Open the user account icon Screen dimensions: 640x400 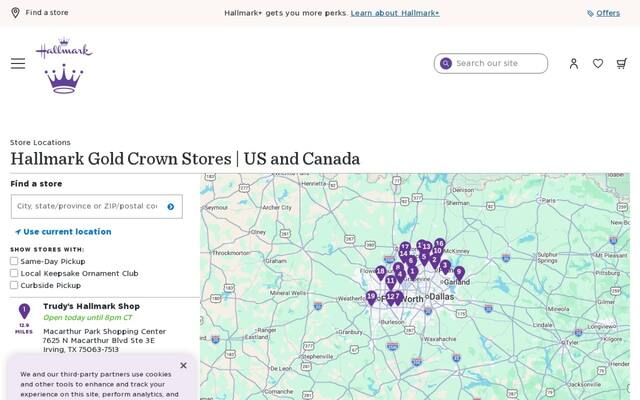click(574, 63)
